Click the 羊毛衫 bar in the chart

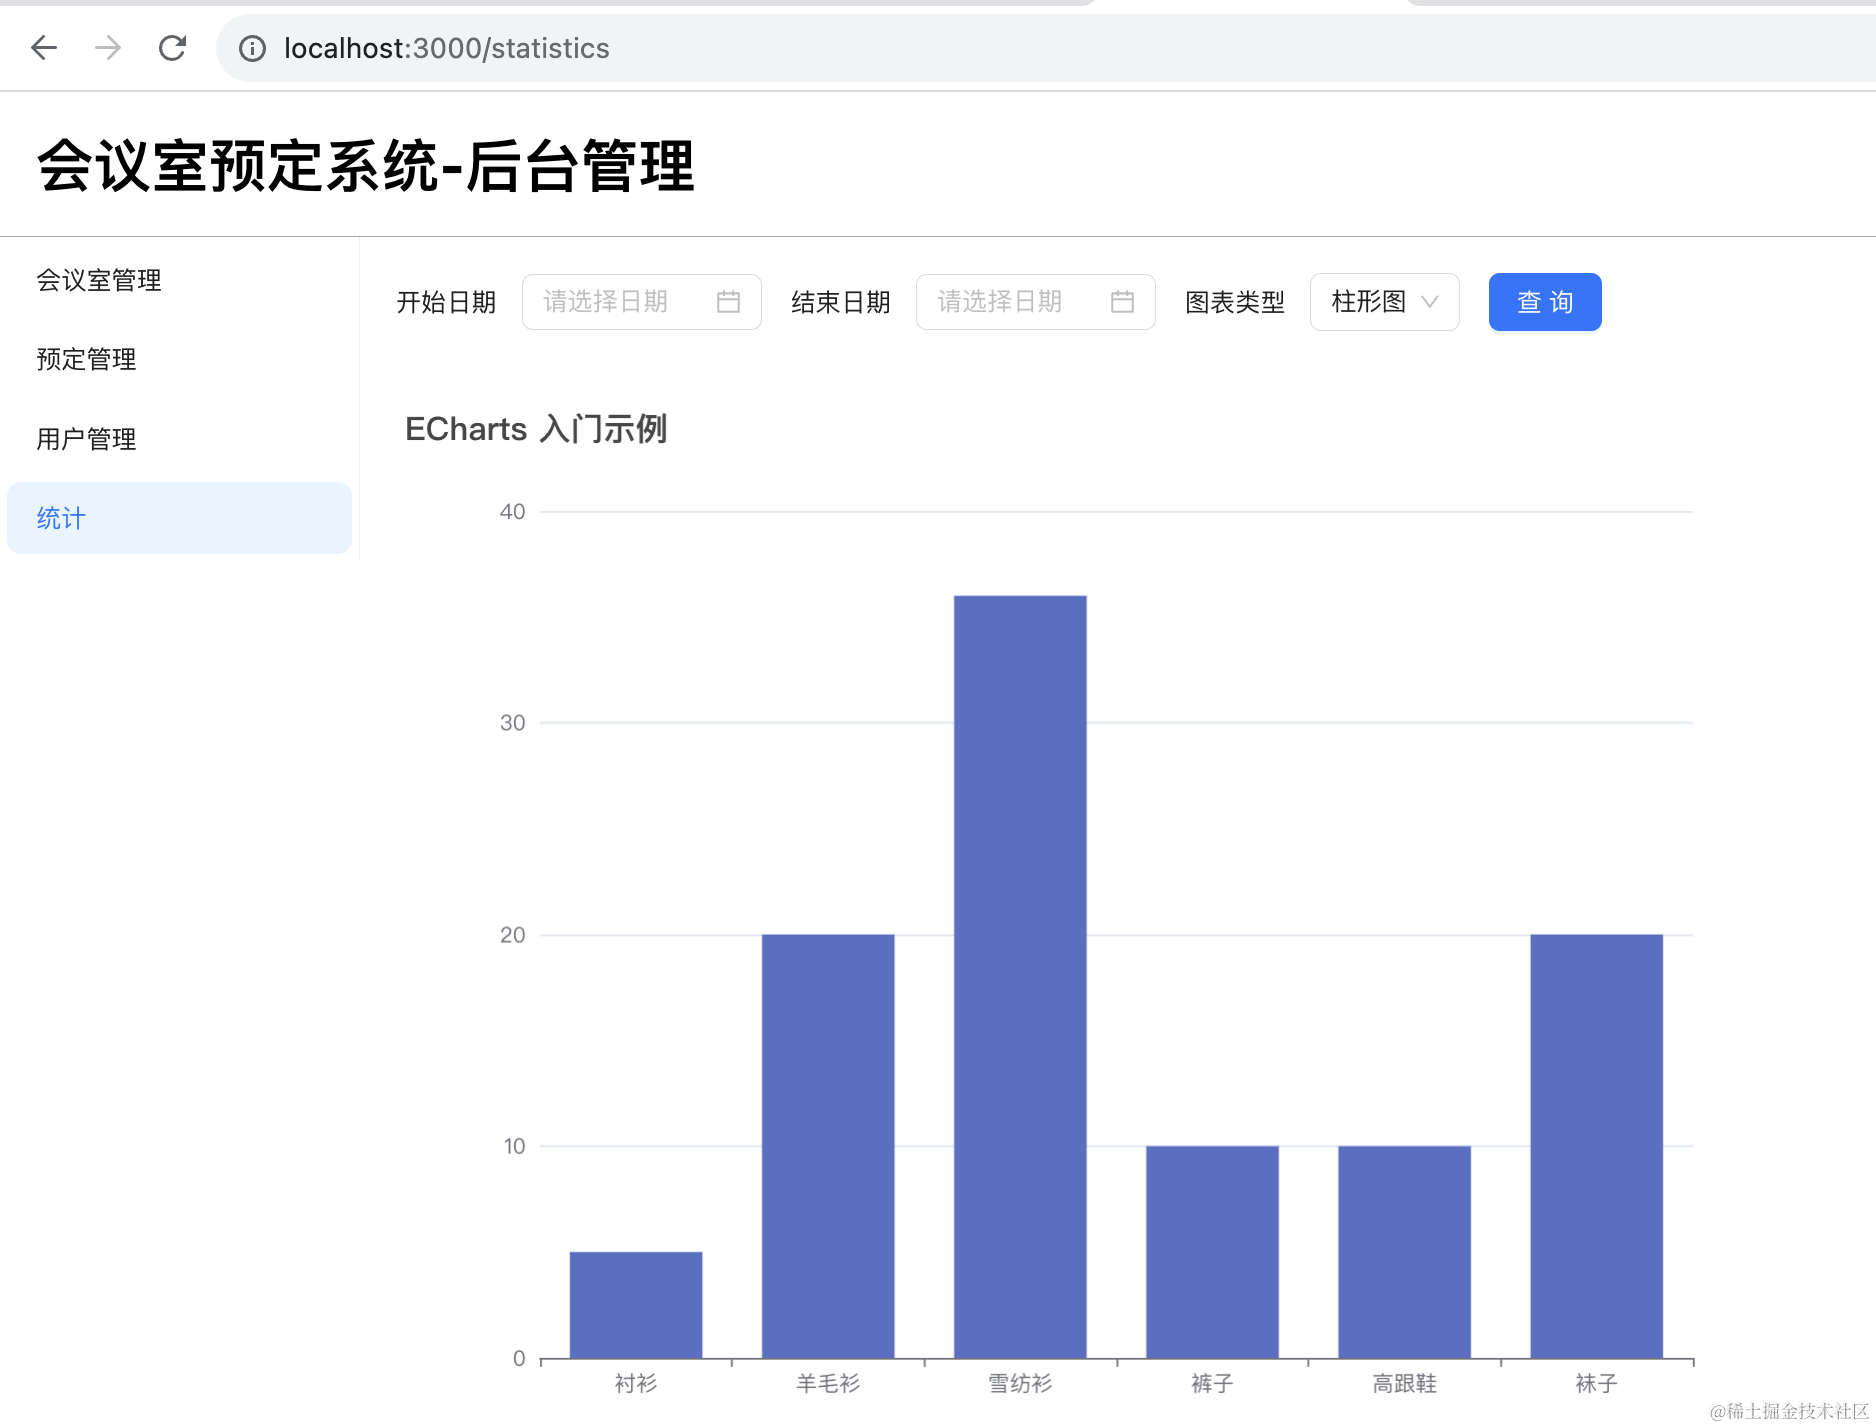[x=828, y=1146]
